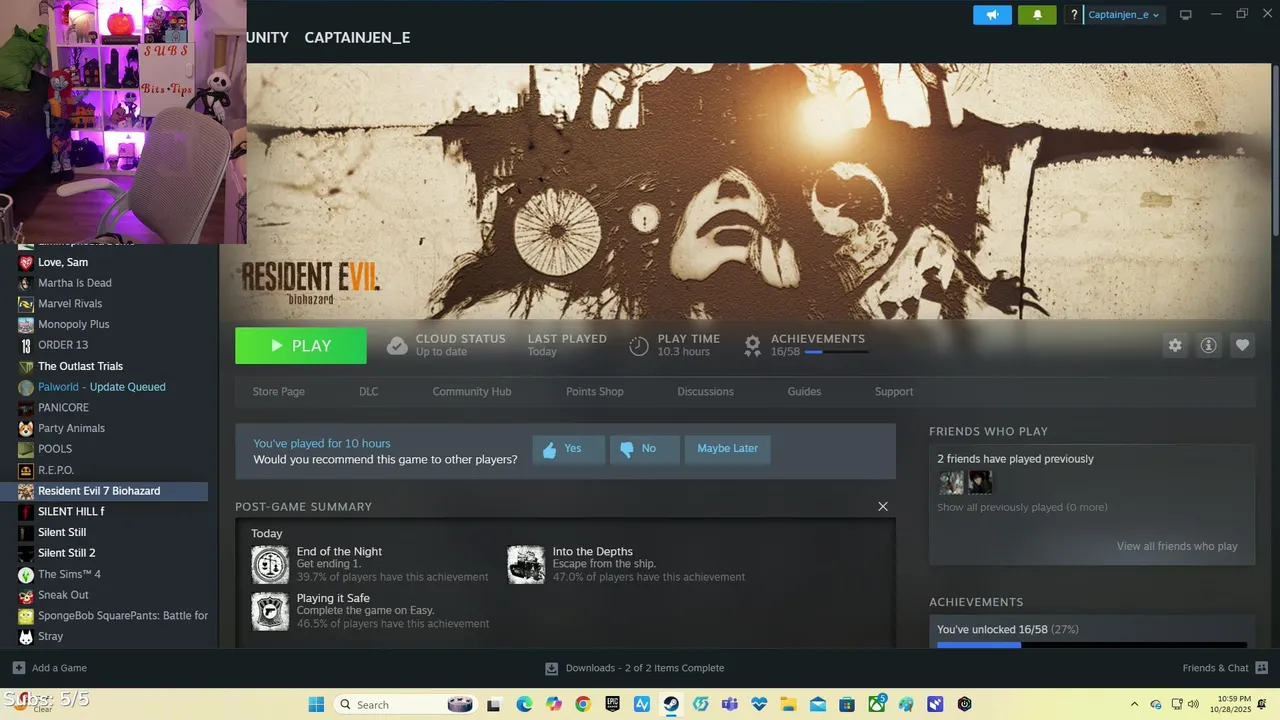This screenshot has width=1280, height=720.
Task: Open the Captainjen_e account dropdown
Action: point(1124,15)
